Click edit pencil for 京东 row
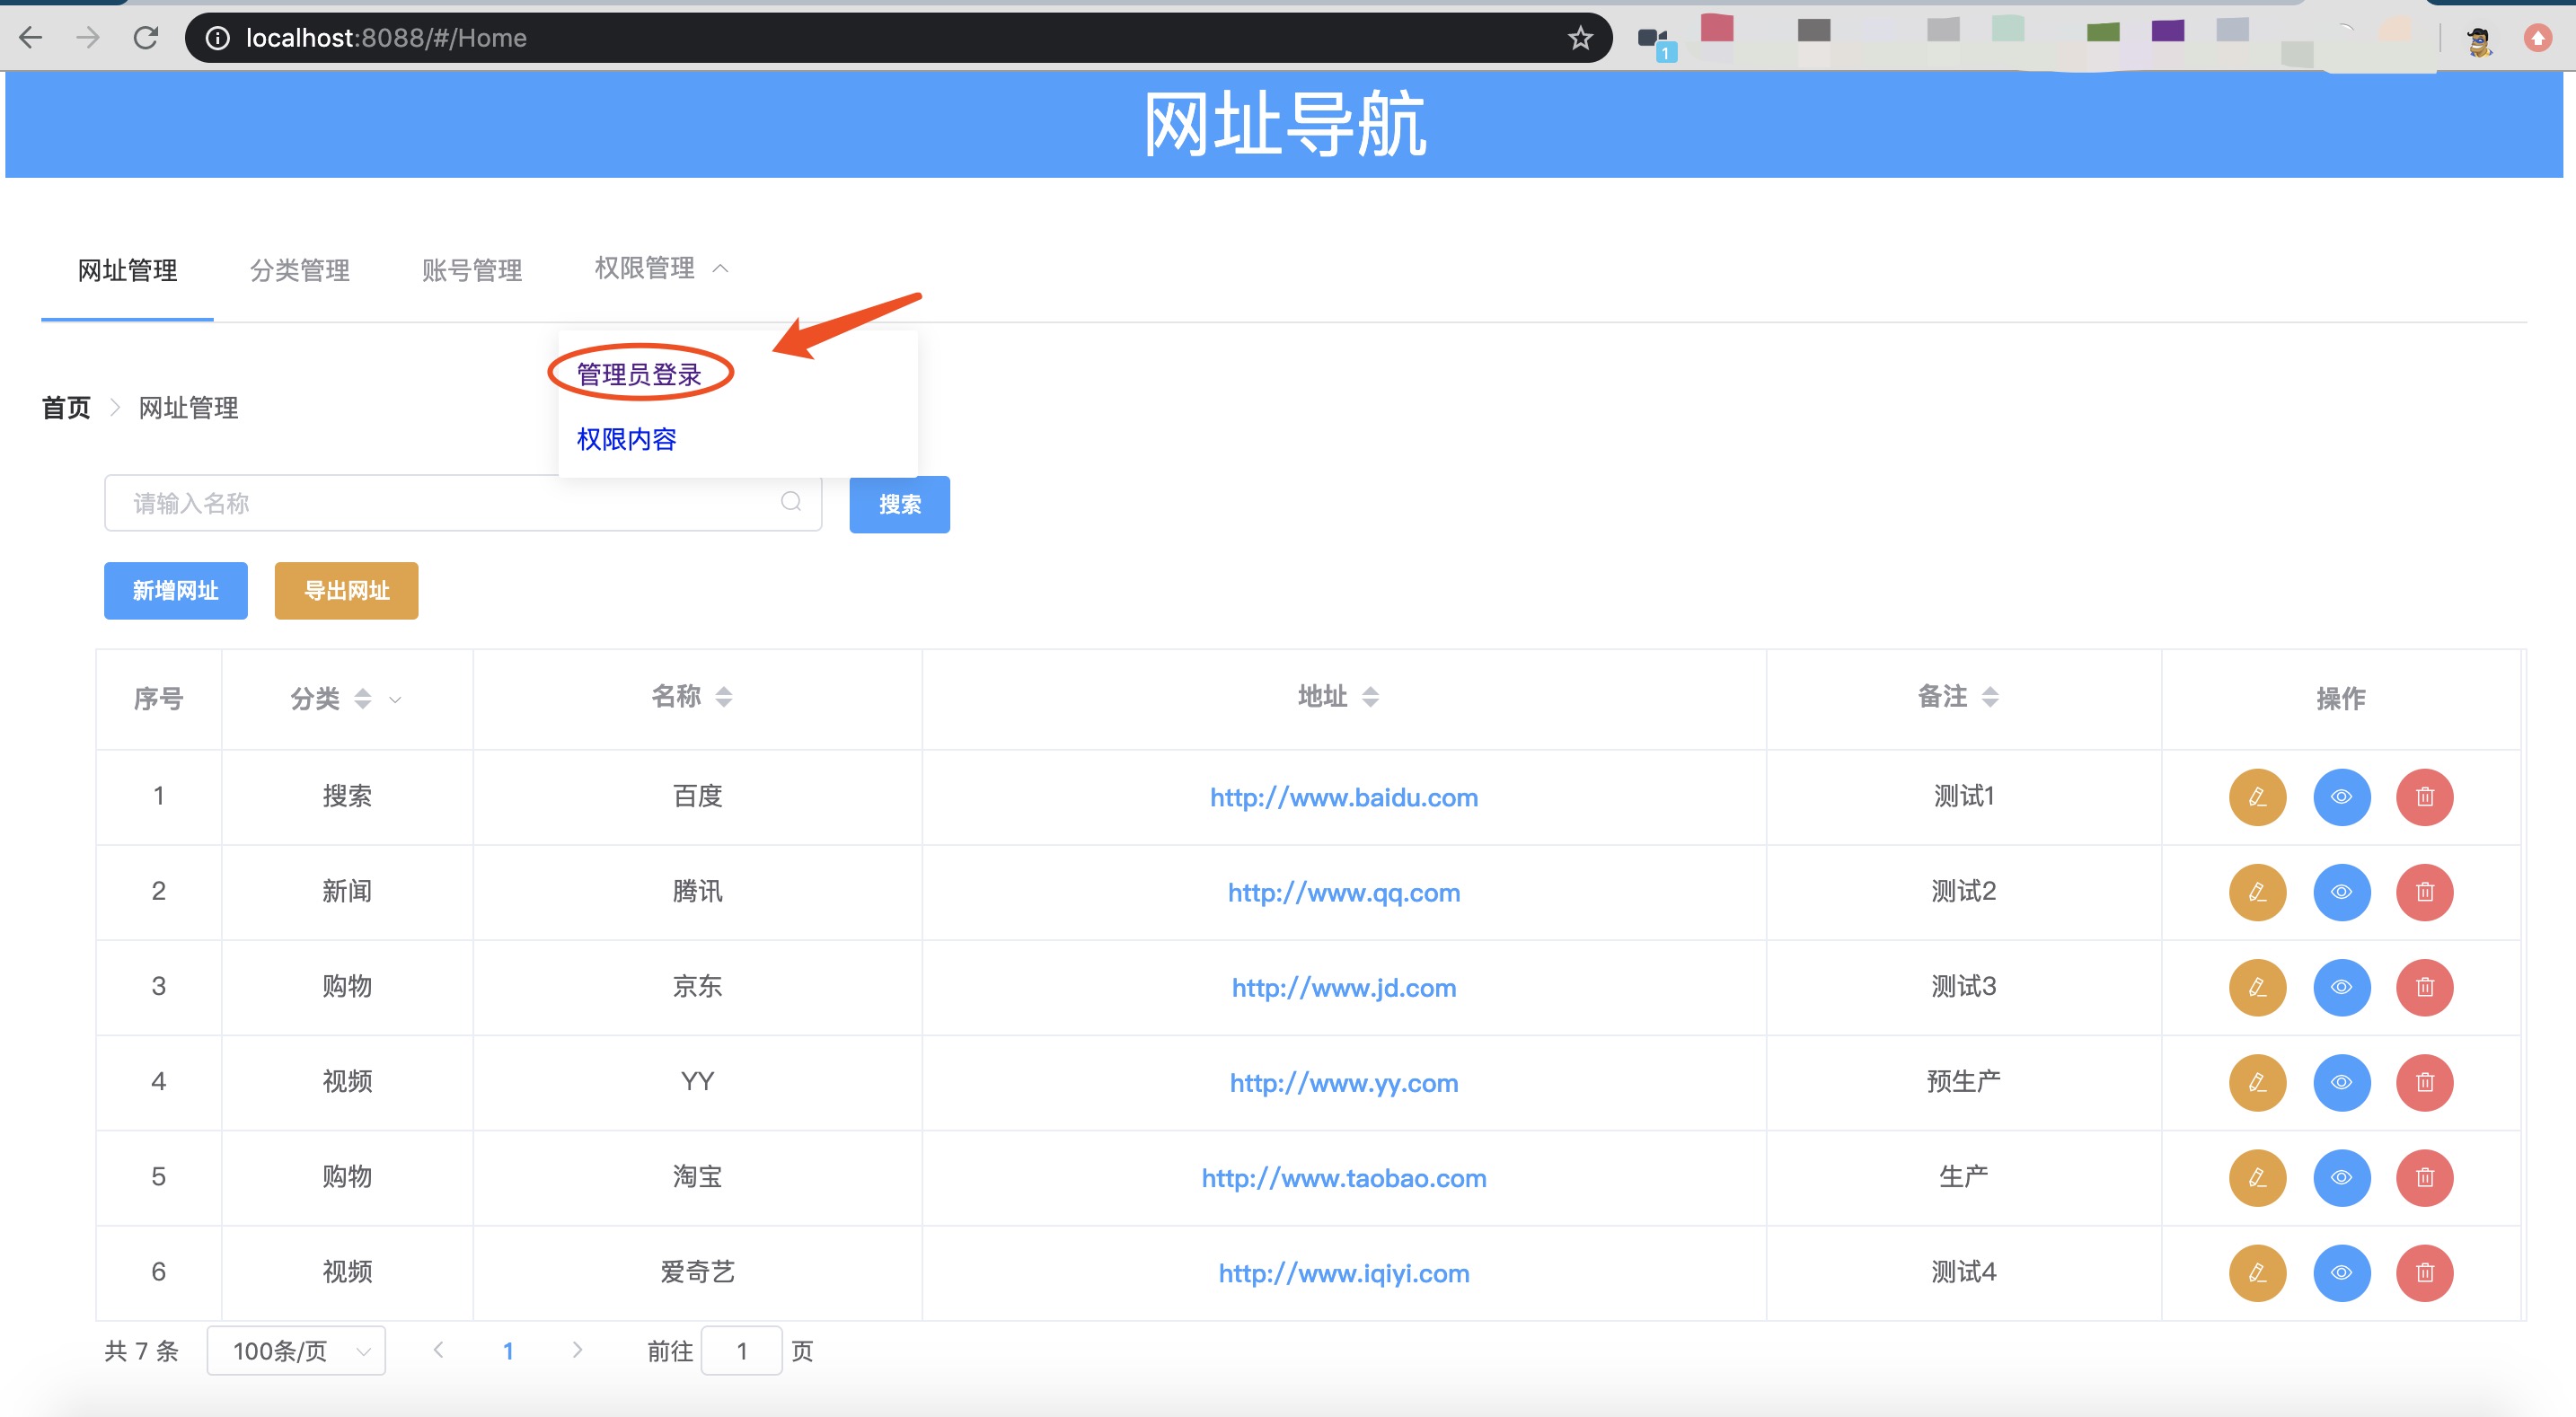 click(2257, 987)
